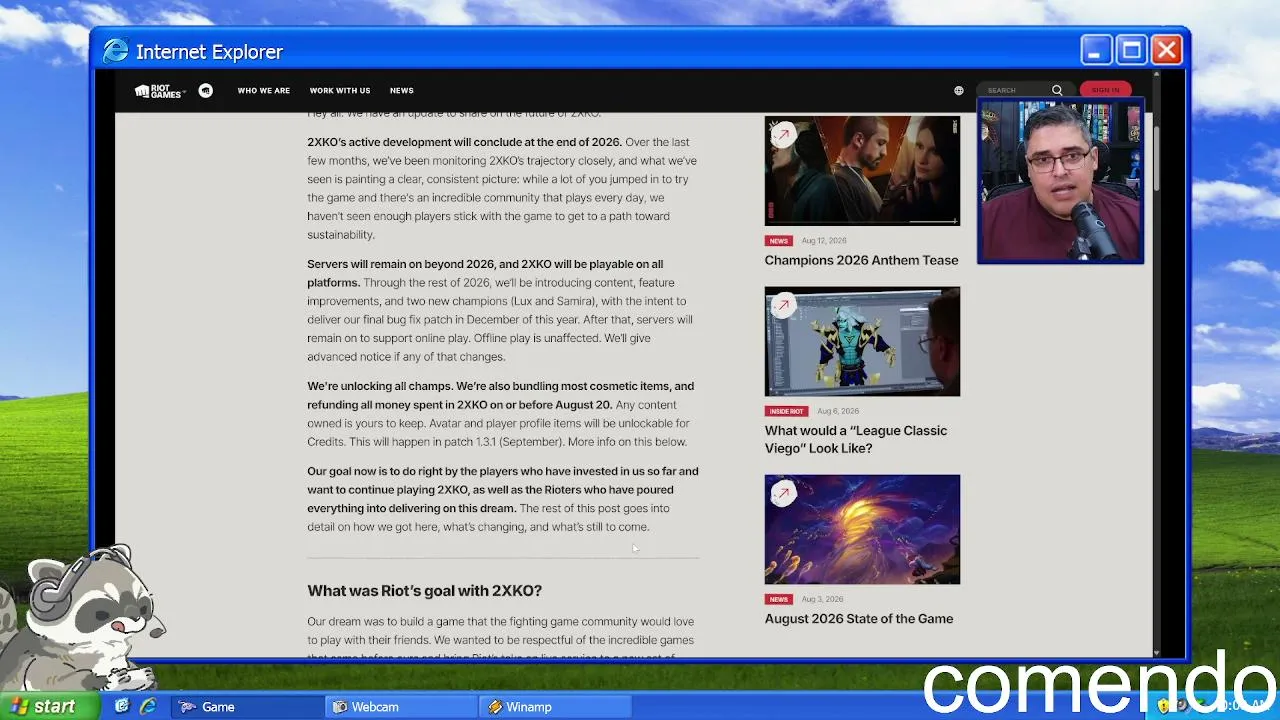Screen dimensions: 1280x720
Task: Click the INSIDE RIOT tag
Action: coord(786,411)
